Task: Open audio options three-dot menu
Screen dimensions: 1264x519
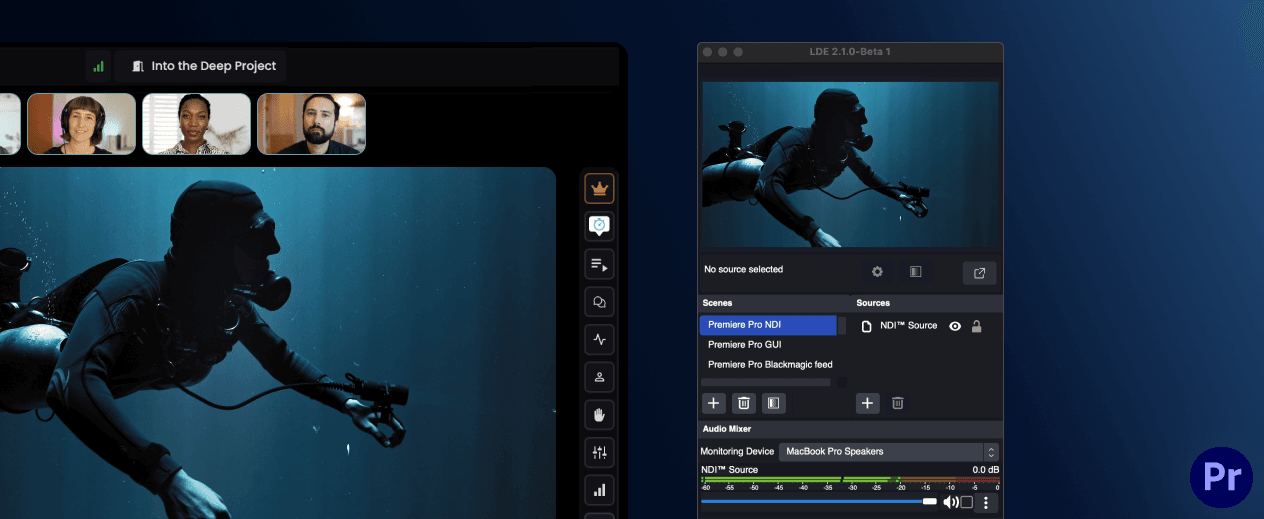Action: pyautogui.click(x=986, y=502)
